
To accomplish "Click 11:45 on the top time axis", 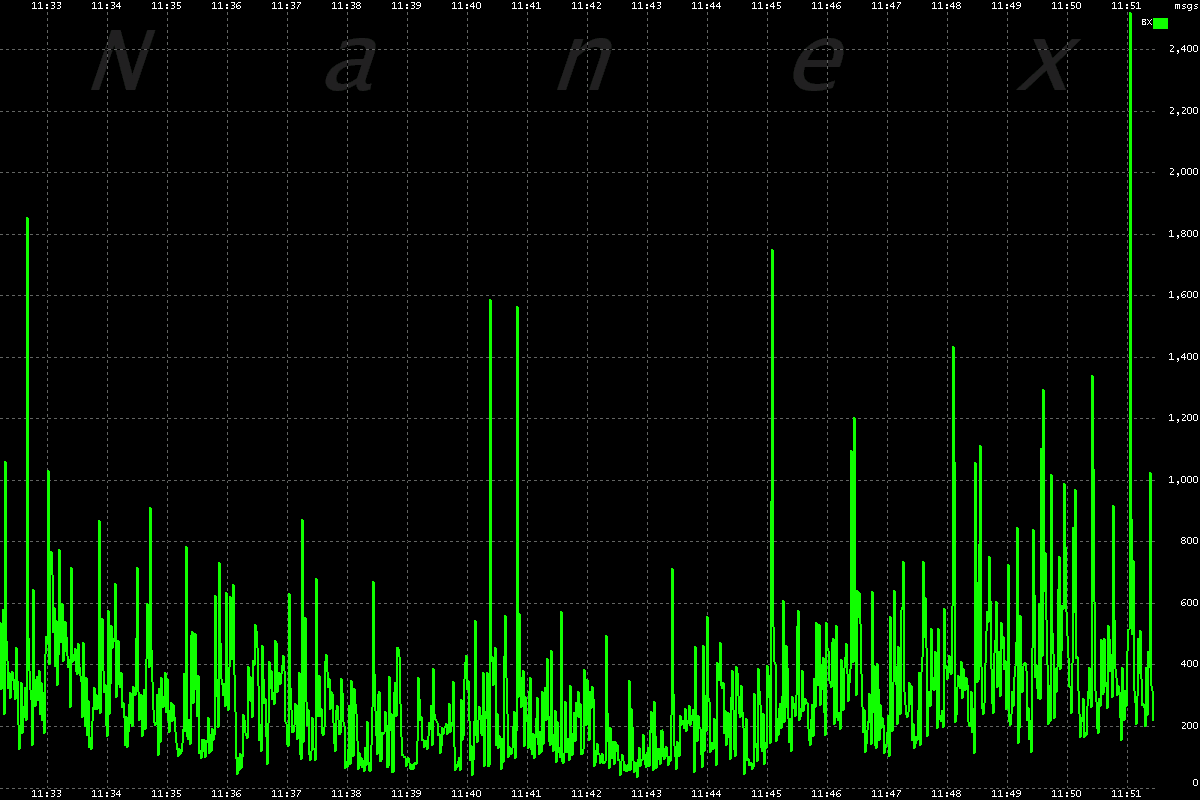I will pyautogui.click(x=766, y=6).
